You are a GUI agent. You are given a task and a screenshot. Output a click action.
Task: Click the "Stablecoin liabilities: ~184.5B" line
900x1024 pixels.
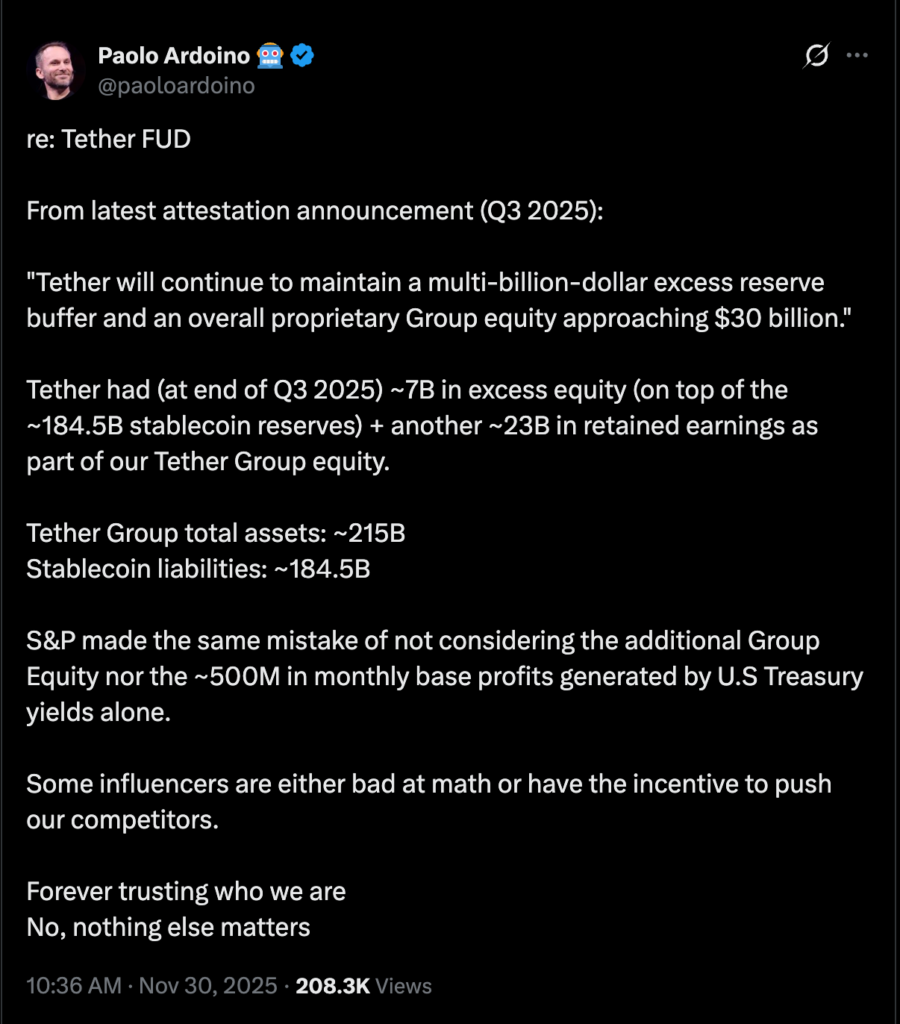(198, 570)
